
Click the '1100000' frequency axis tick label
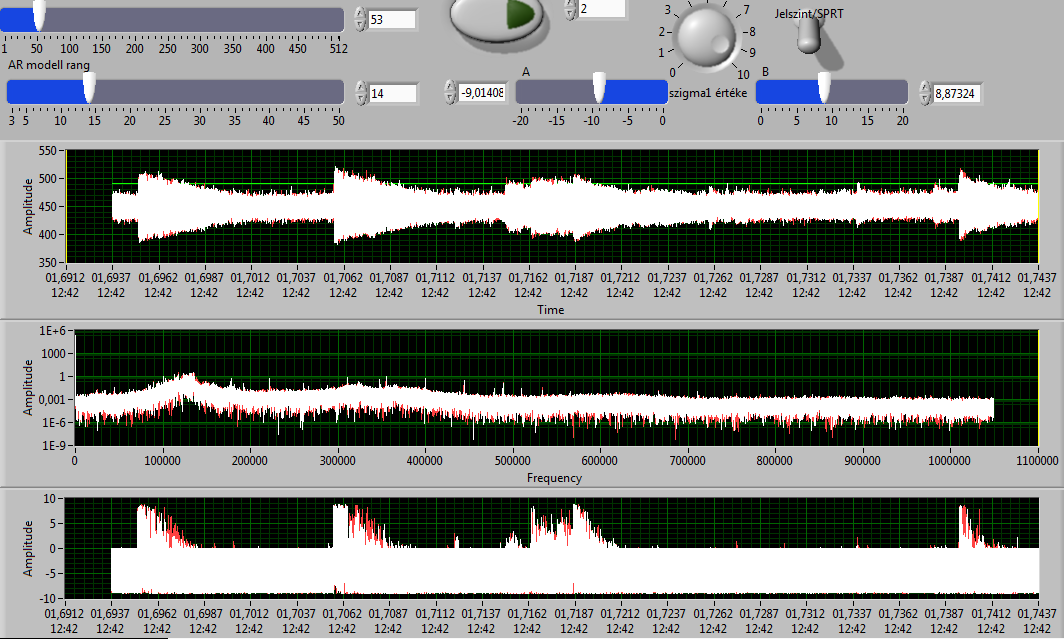coord(1037,461)
